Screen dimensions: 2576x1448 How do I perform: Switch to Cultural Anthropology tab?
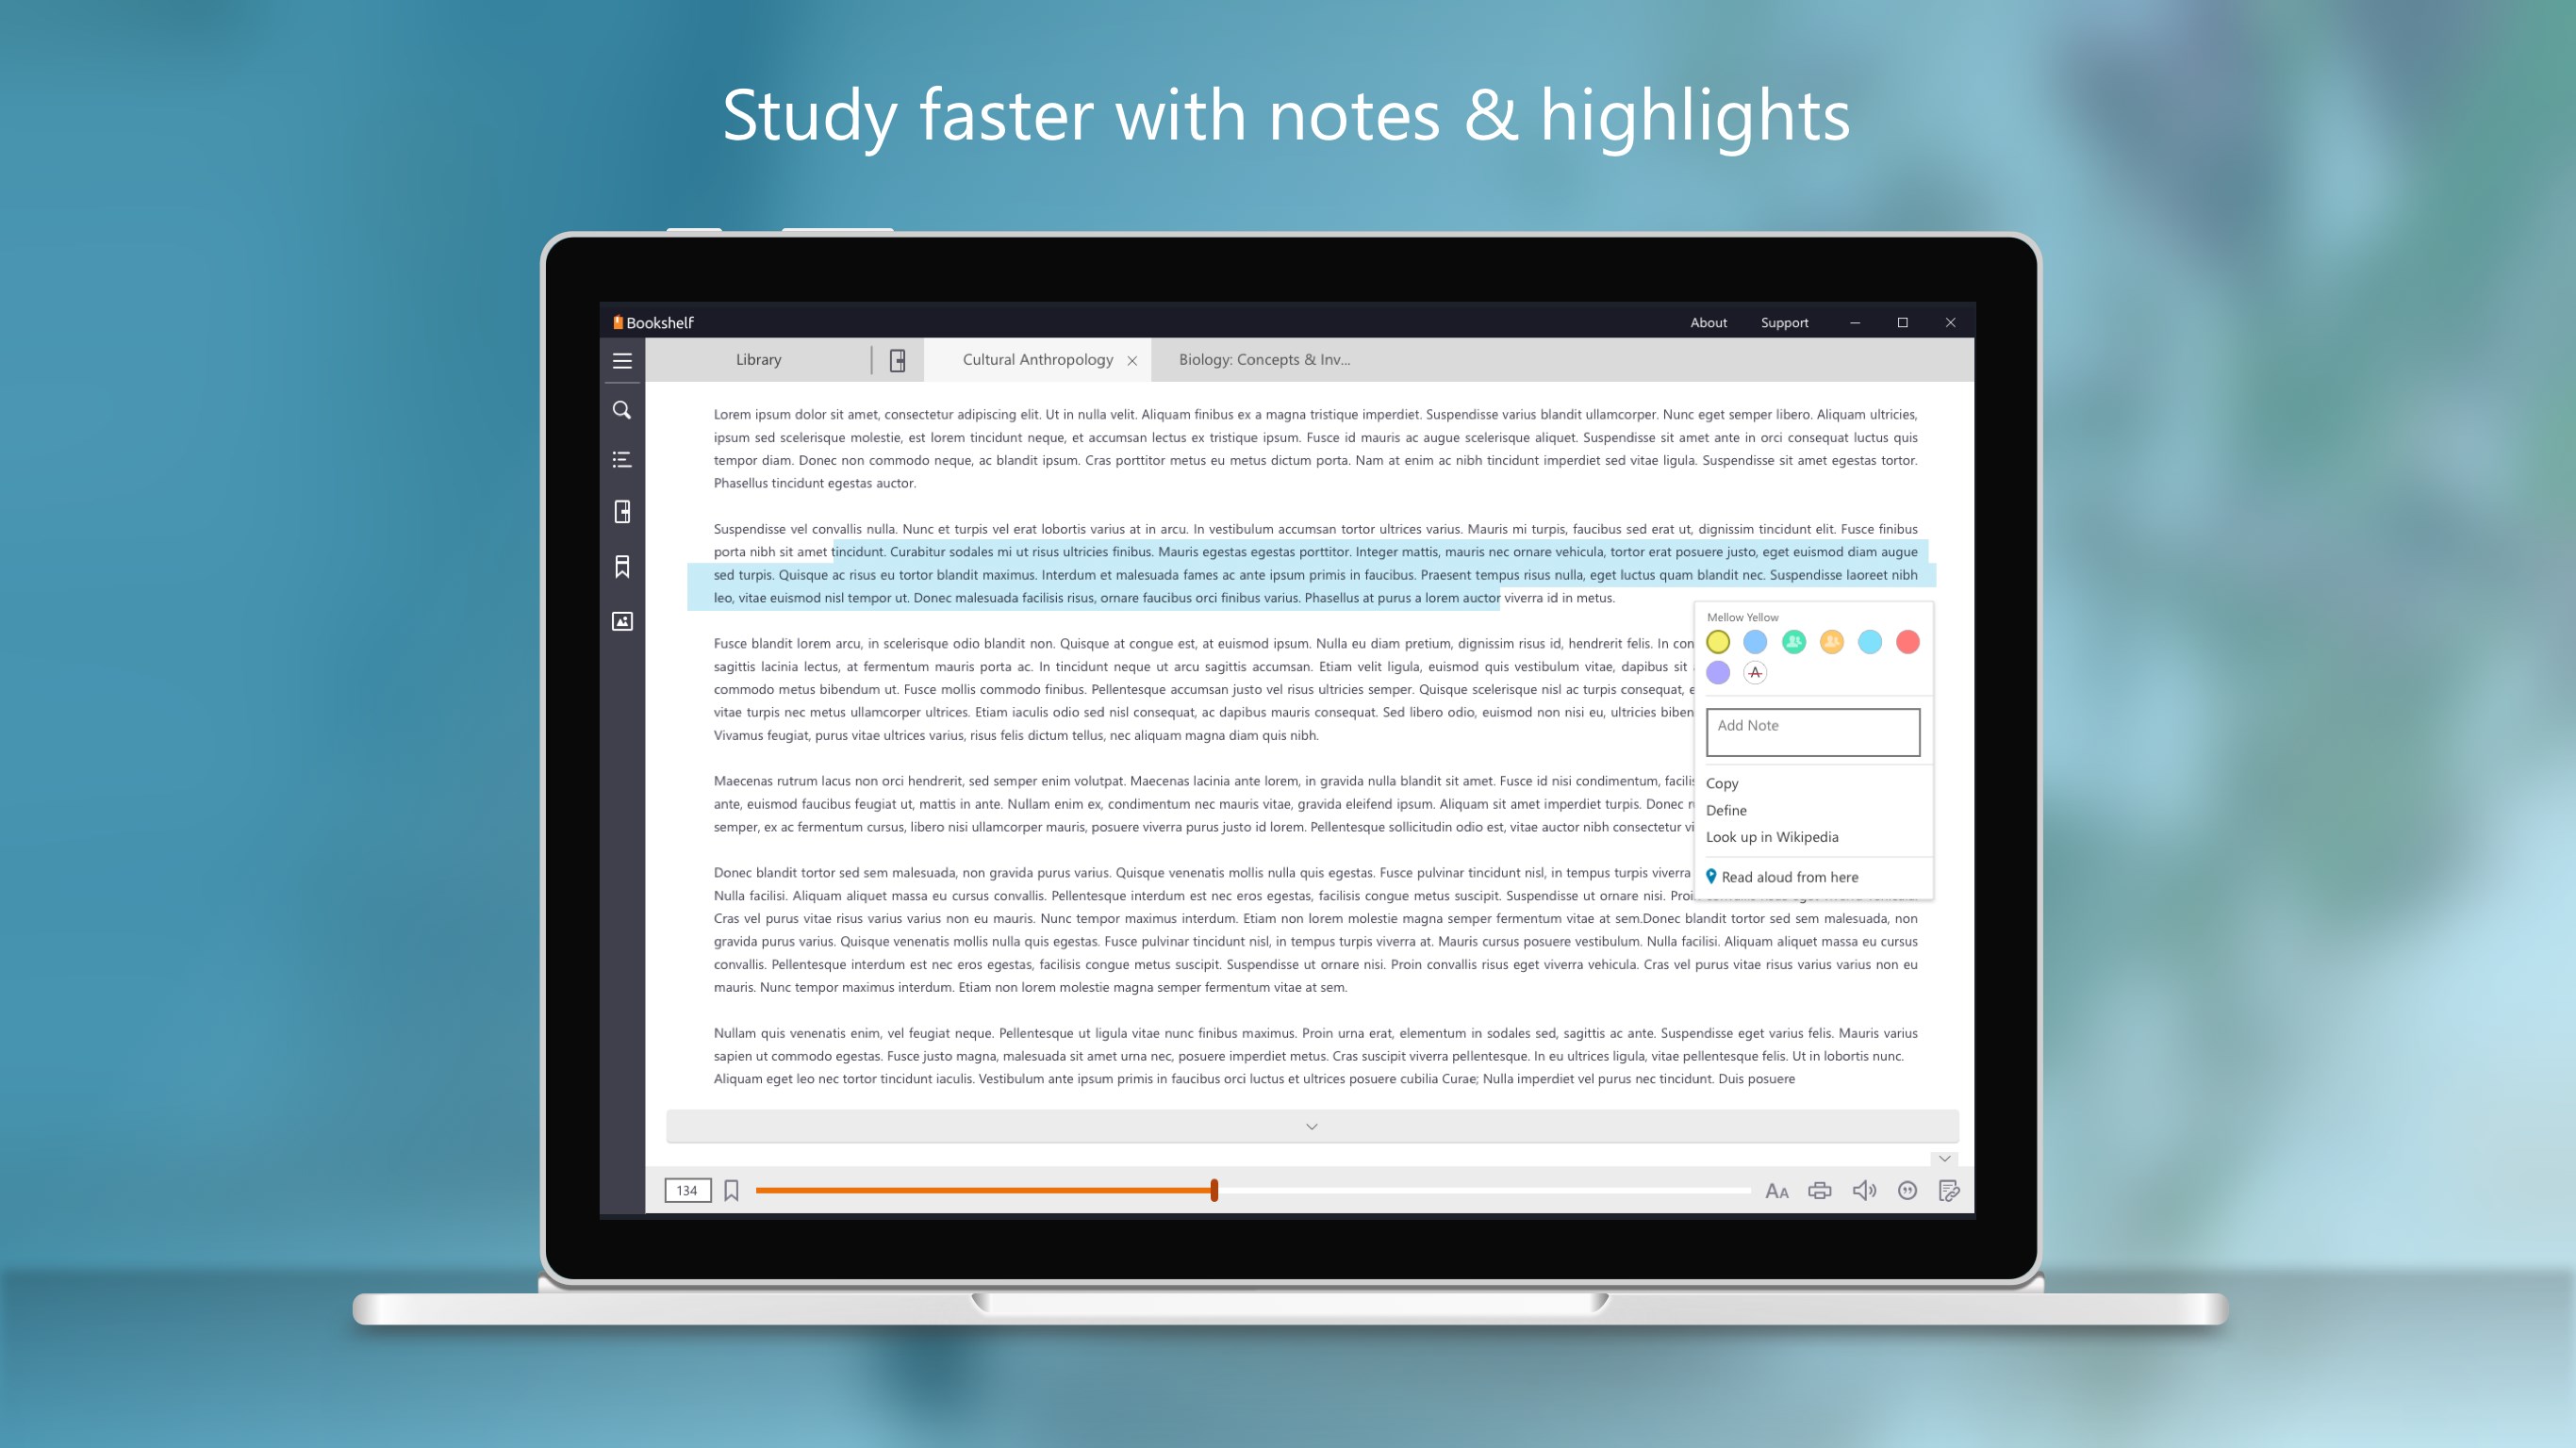[x=1037, y=359]
